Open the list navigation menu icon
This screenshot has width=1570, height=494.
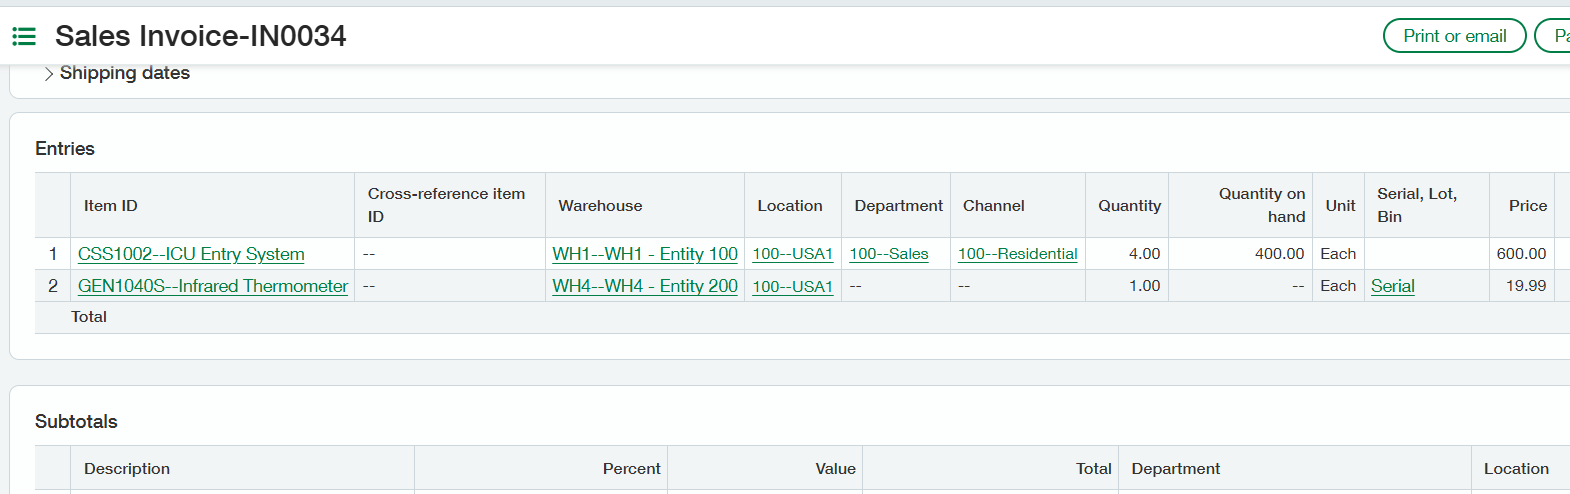tap(24, 37)
